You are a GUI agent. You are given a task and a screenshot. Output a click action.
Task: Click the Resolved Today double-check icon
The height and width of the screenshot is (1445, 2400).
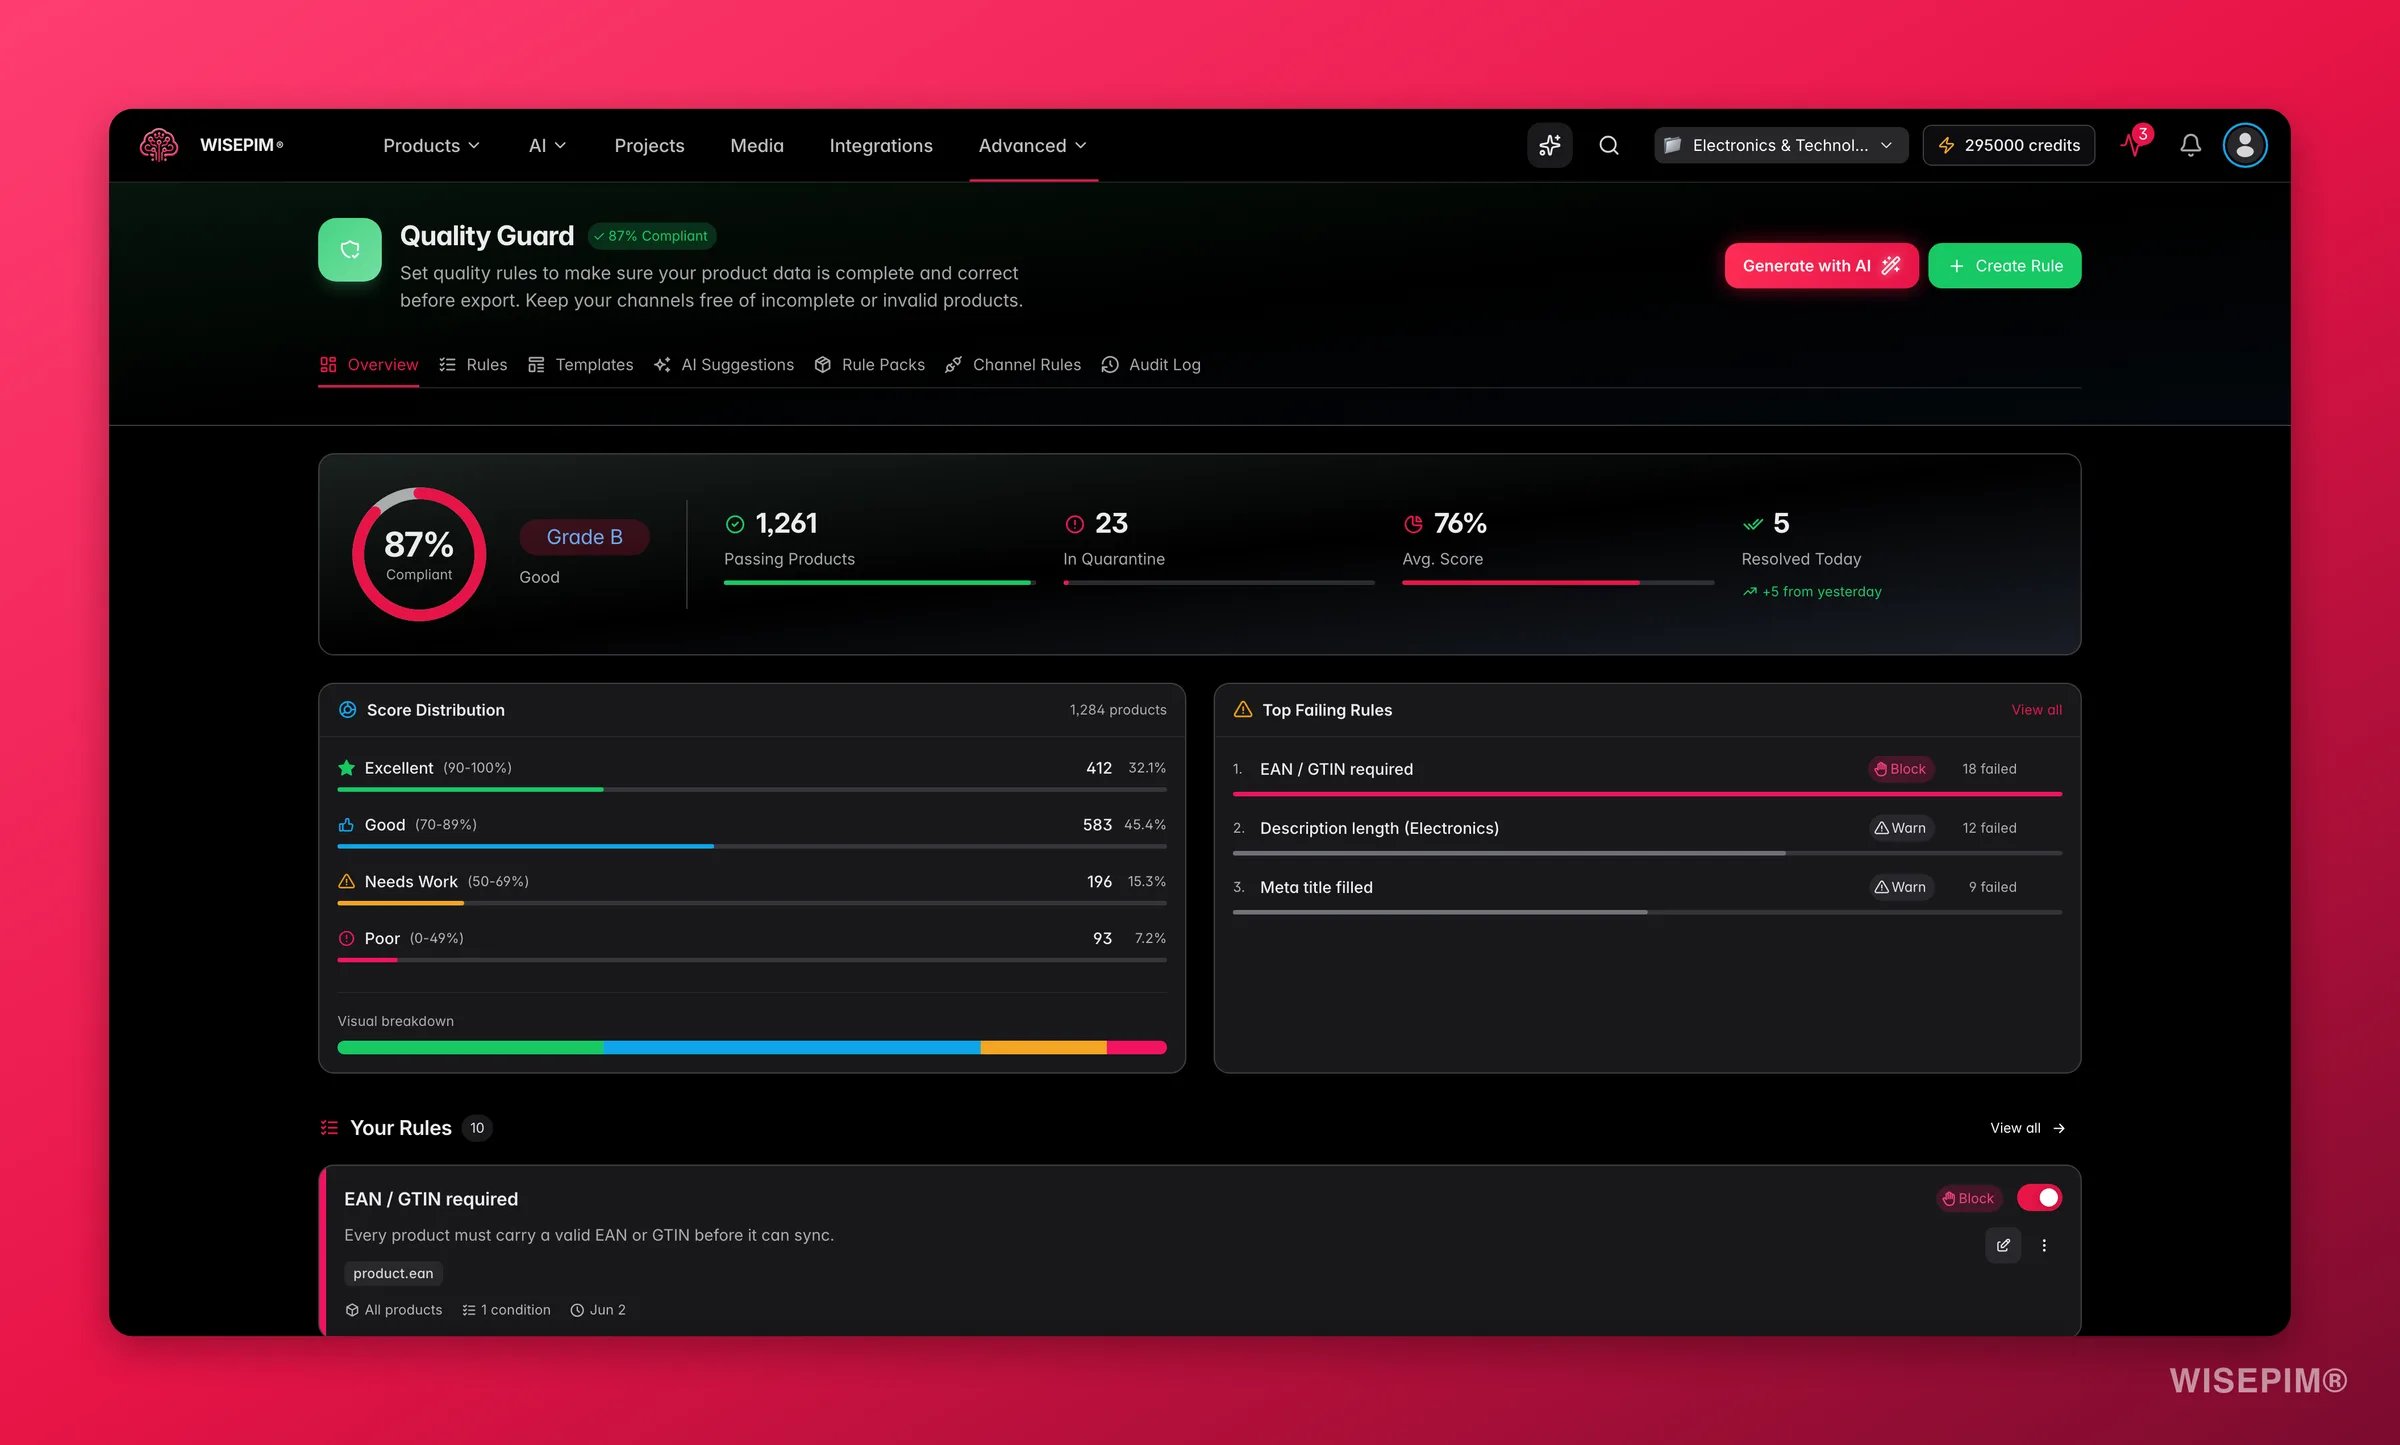(x=1752, y=523)
